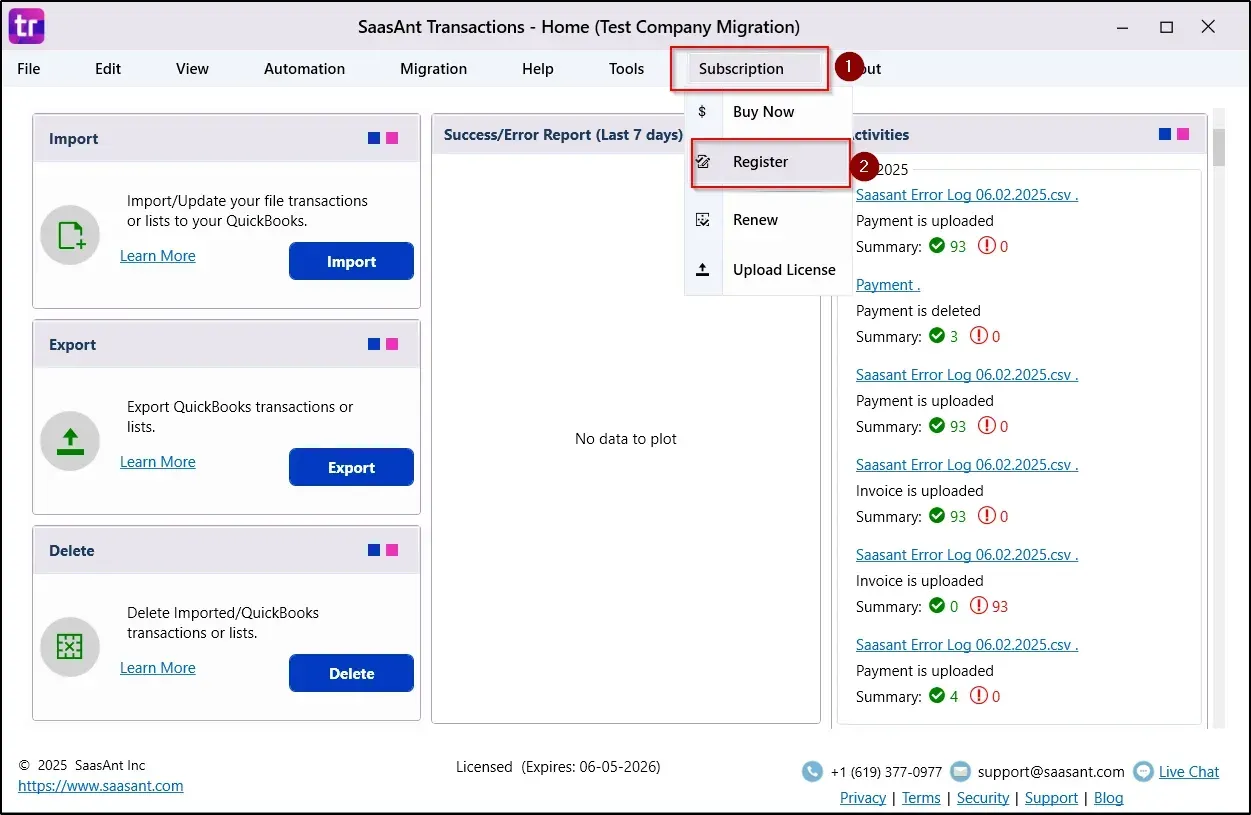Click the green Export upload icon
This screenshot has width=1251, height=815.
(70, 441)
